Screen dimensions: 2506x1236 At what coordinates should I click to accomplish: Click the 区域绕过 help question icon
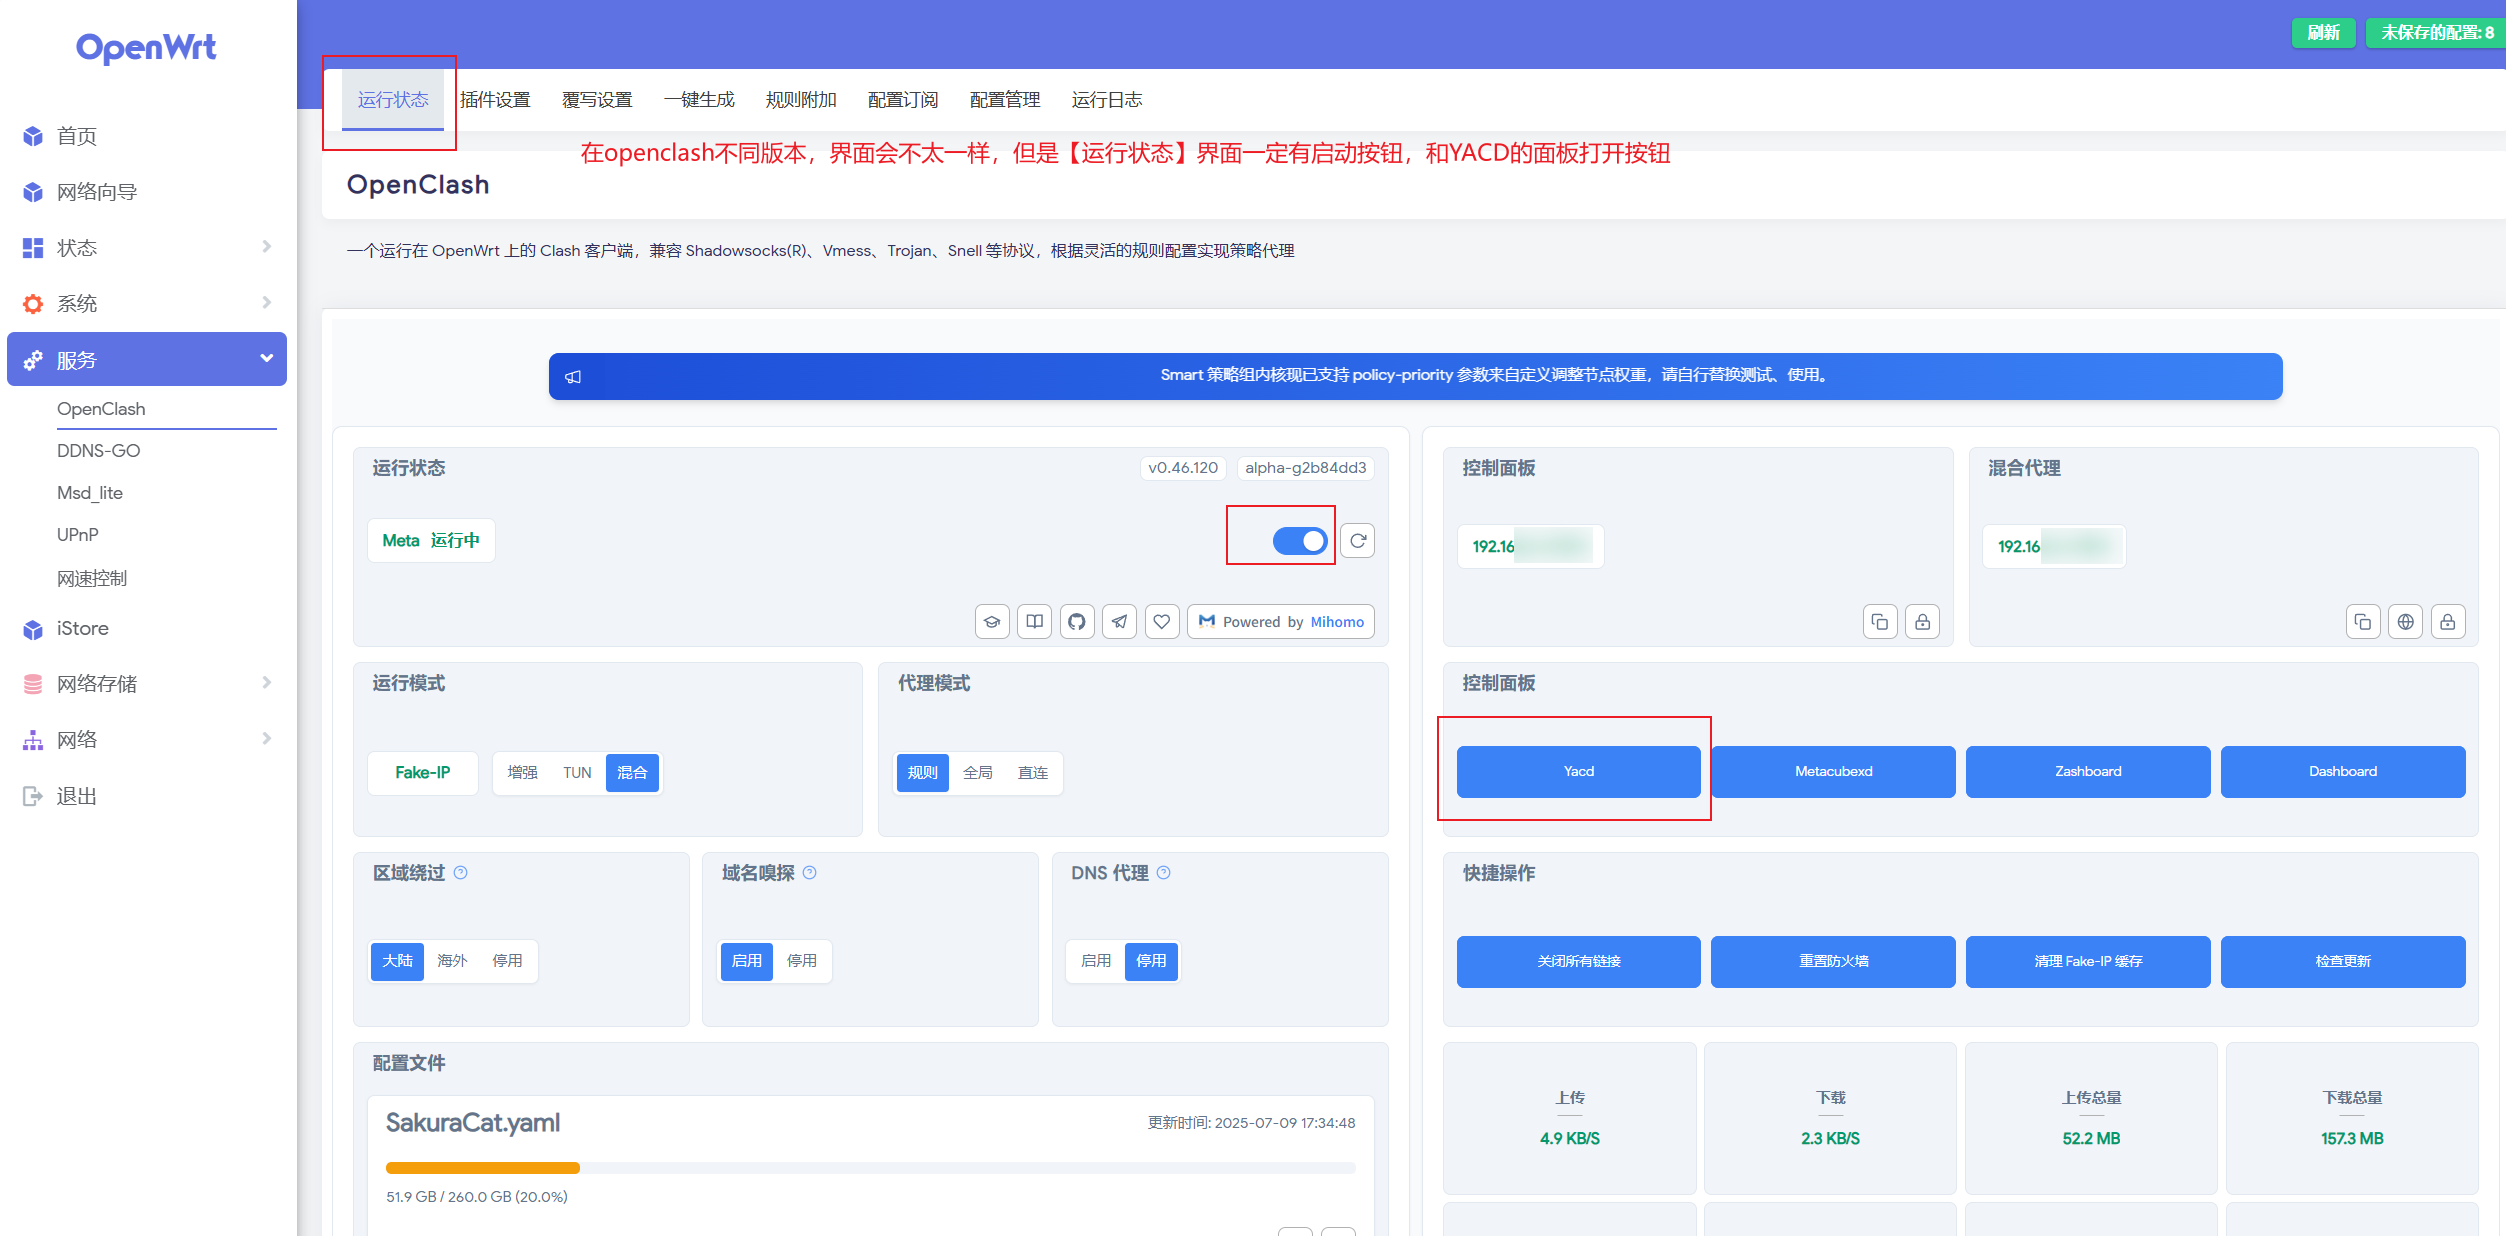pos(461,873)
